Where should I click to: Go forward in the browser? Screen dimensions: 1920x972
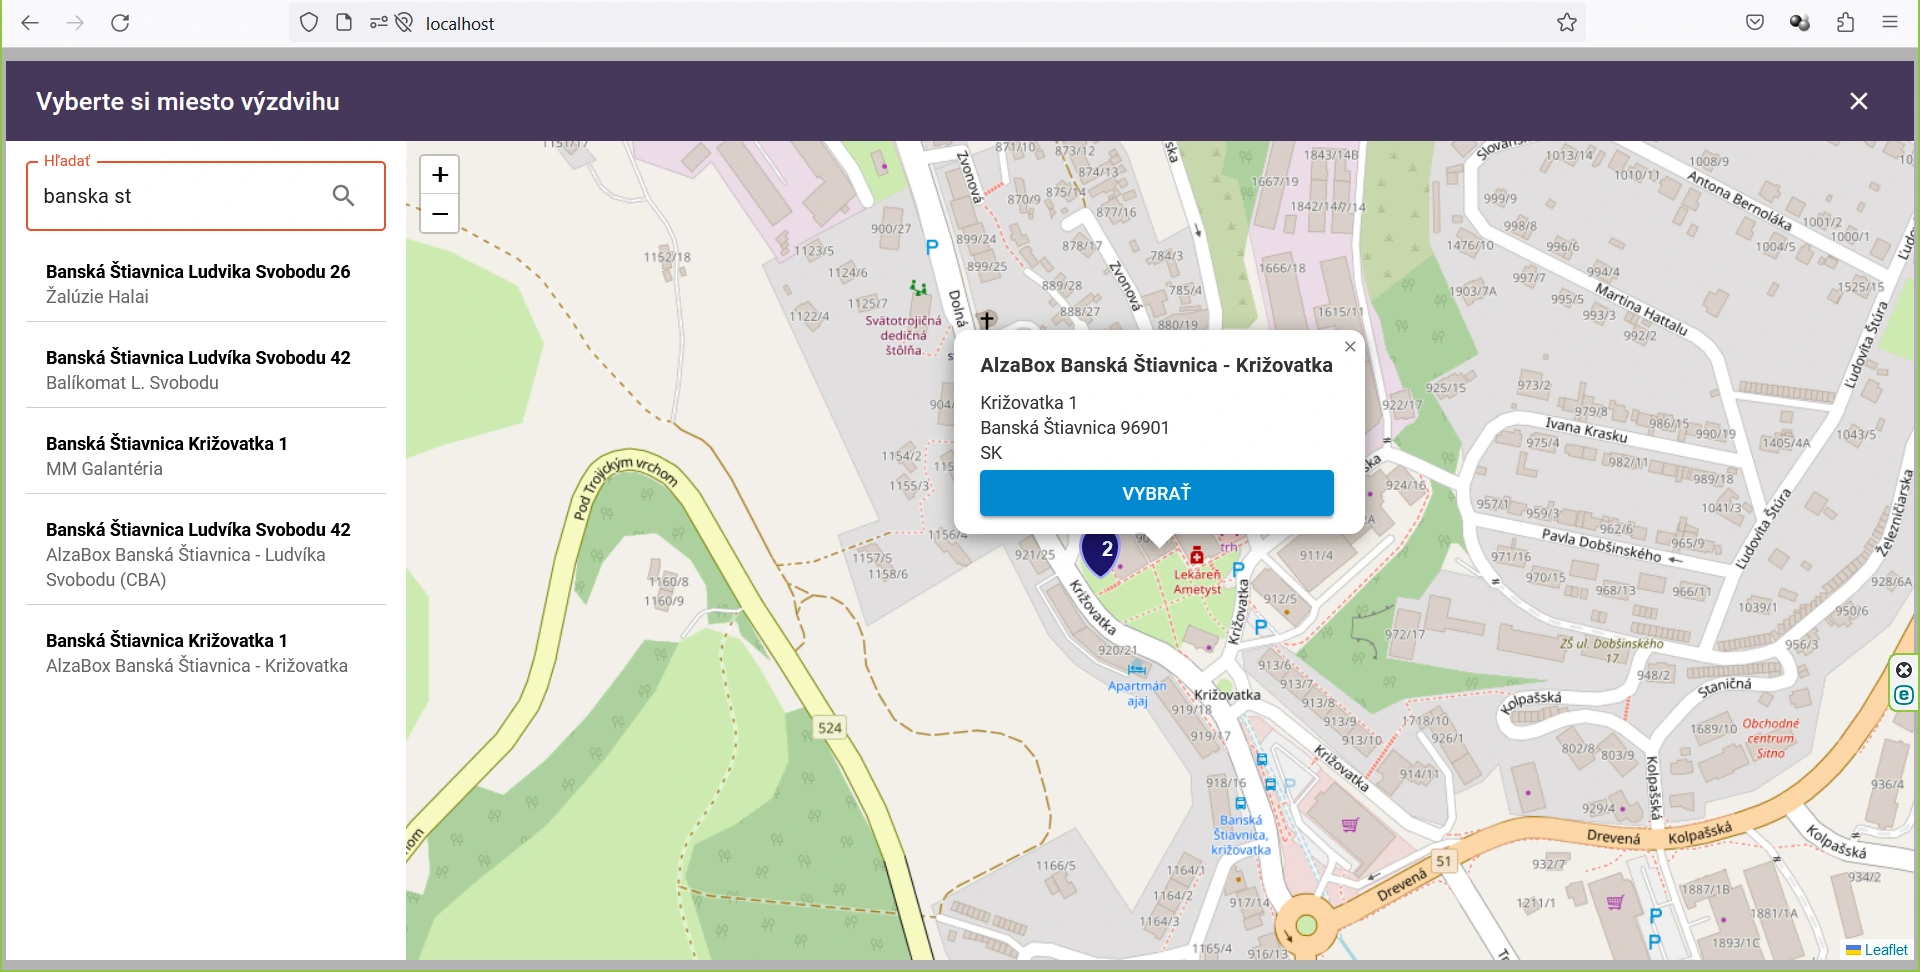(x=75, y=23)
